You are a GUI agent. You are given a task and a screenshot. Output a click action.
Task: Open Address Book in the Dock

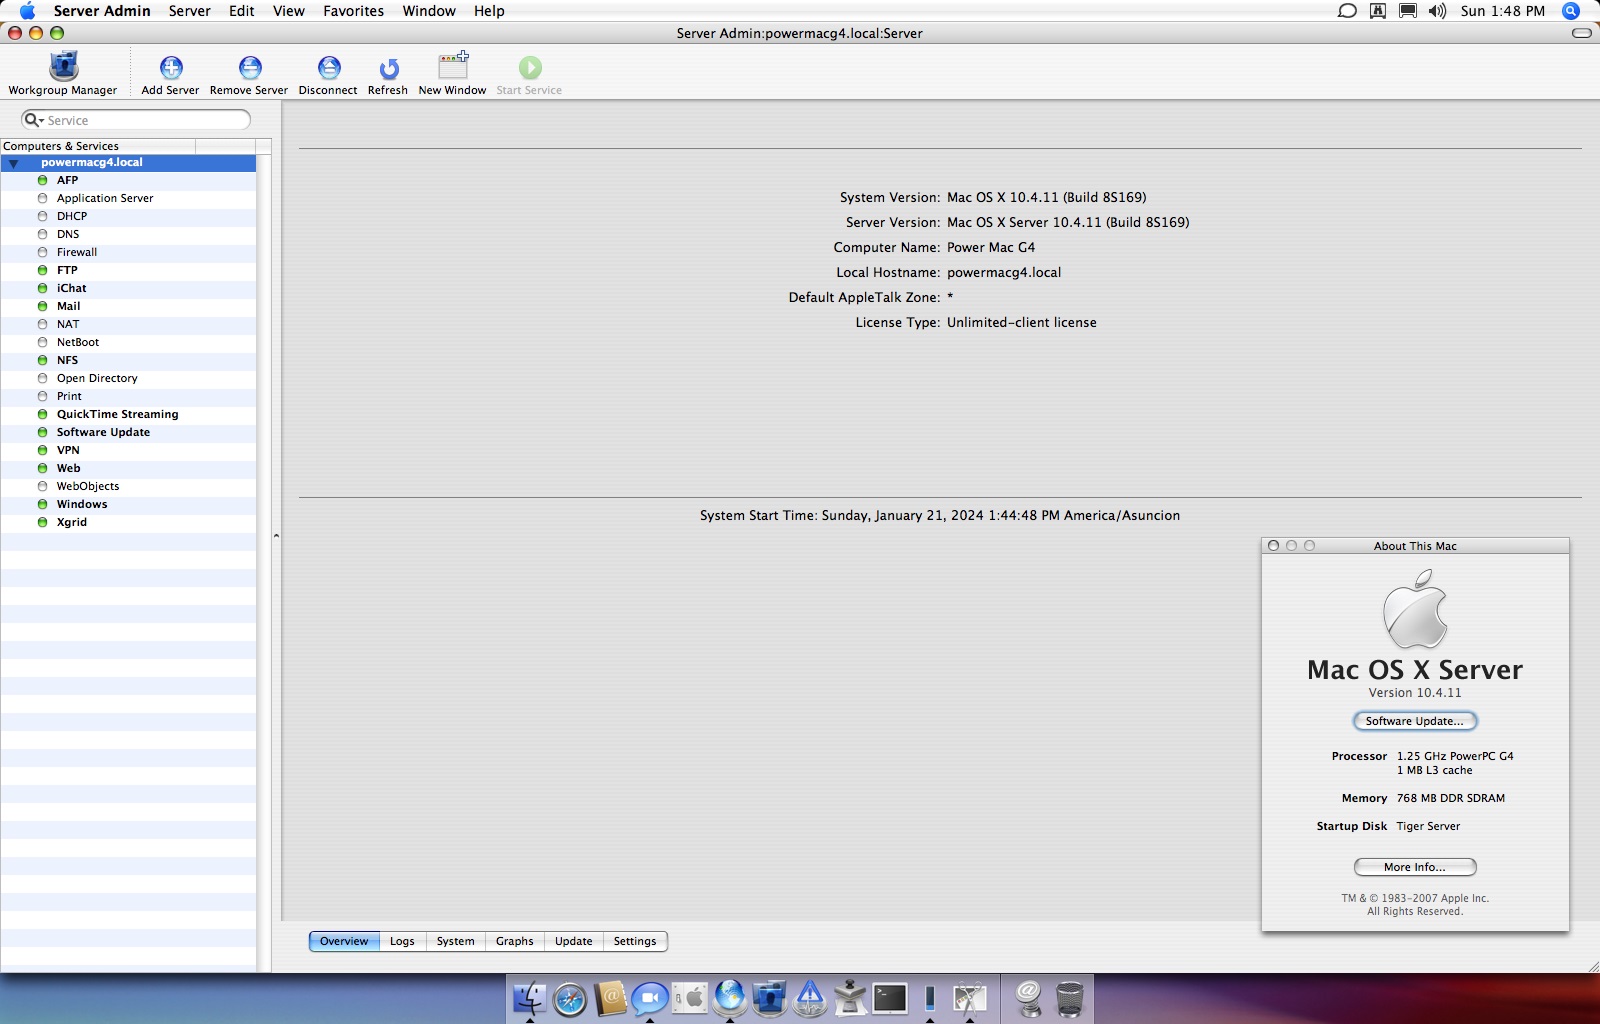(610, 998)
